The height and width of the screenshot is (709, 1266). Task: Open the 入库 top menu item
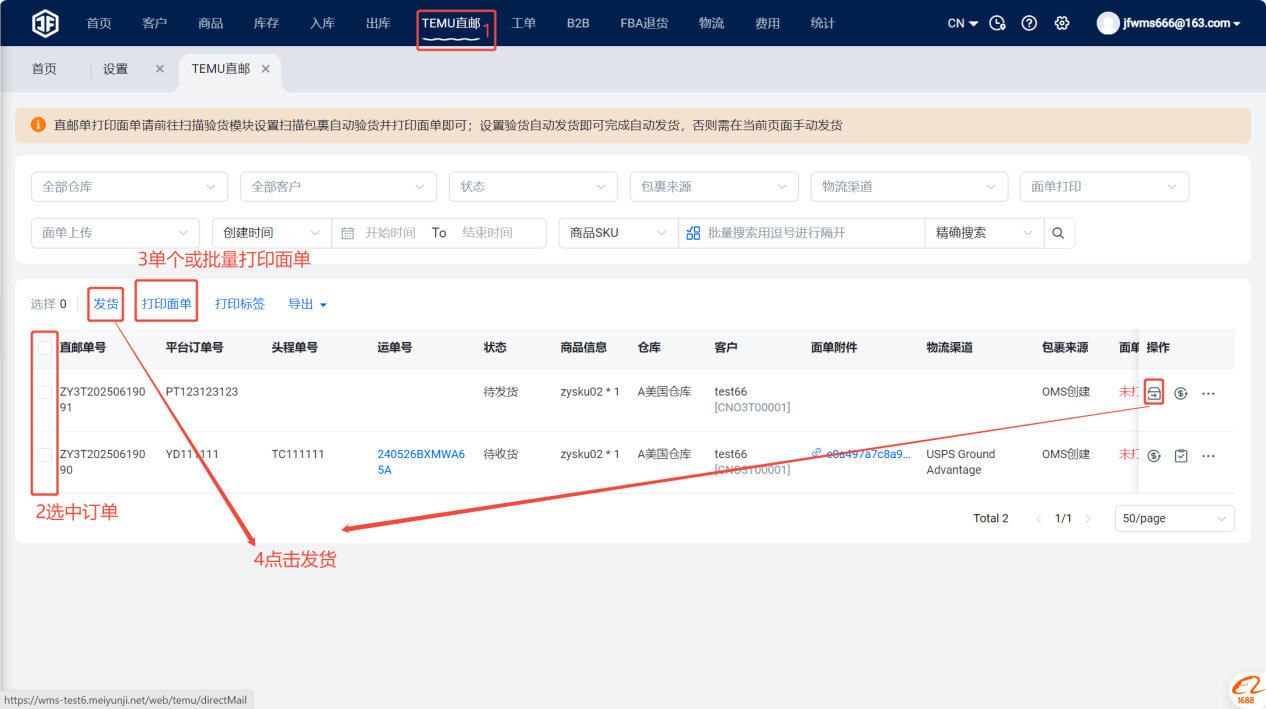[x=322, y=23]
